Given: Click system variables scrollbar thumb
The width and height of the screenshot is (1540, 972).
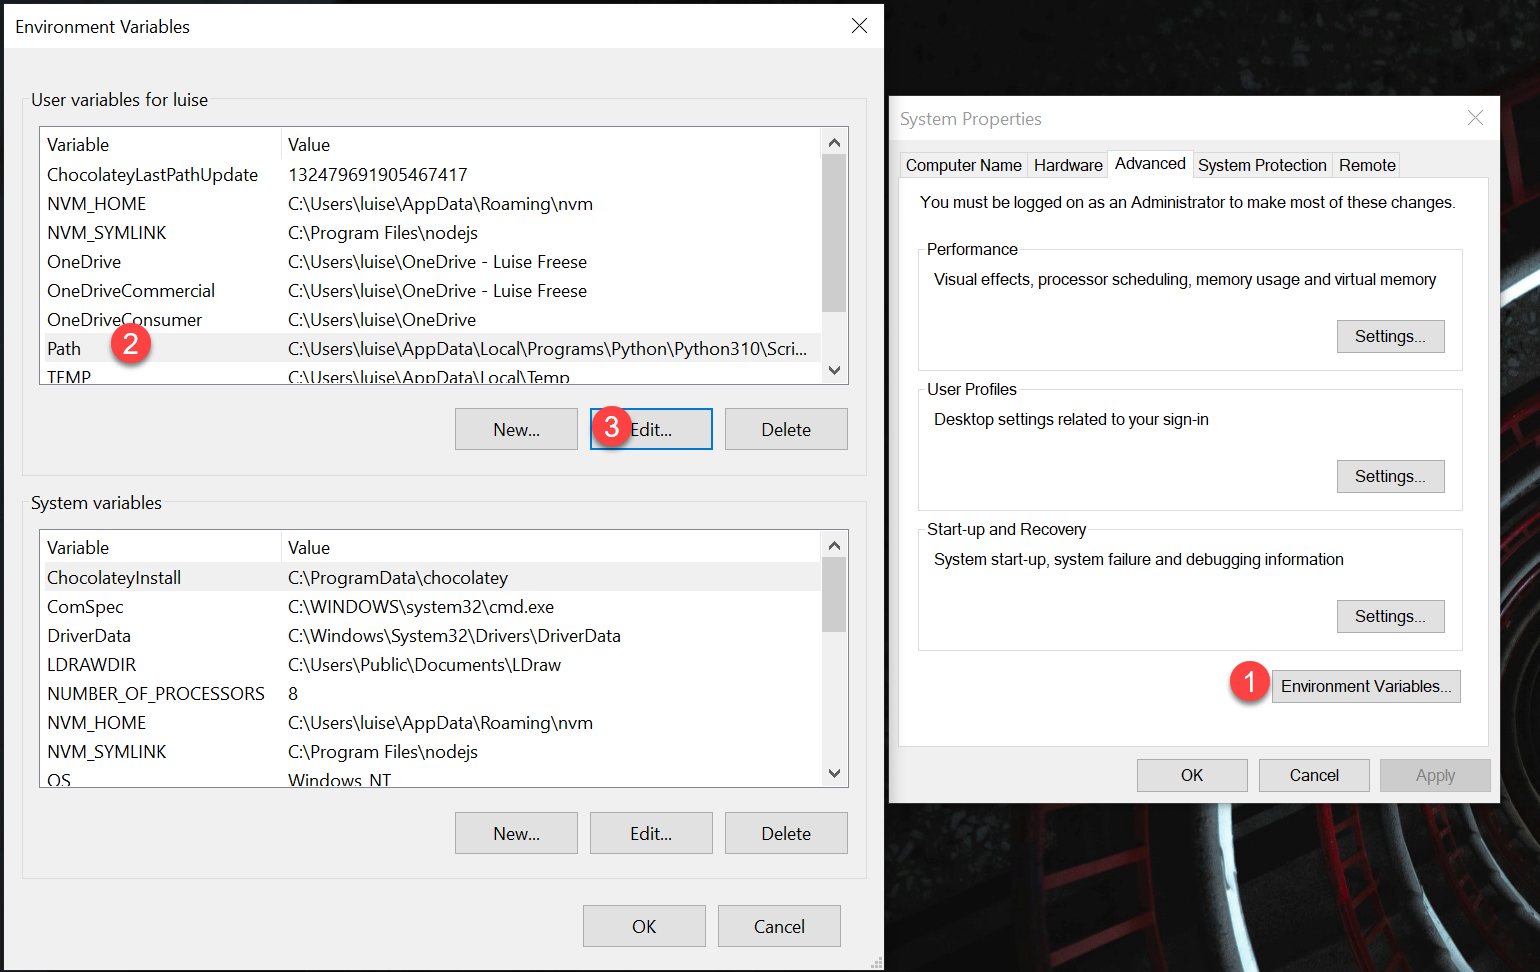Looking at the screenshot, I should point(834,595).
